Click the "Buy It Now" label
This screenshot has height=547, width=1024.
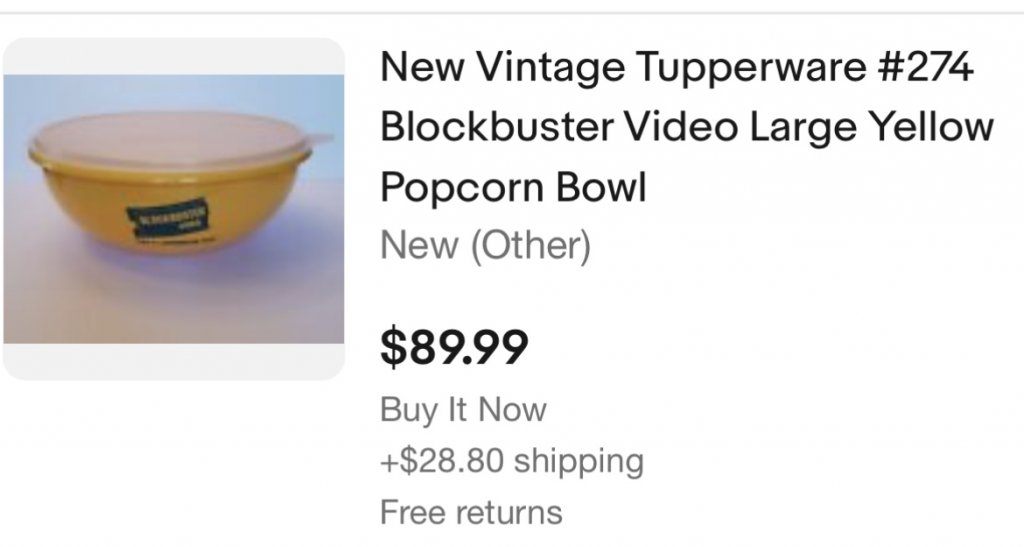pos(463,409)
